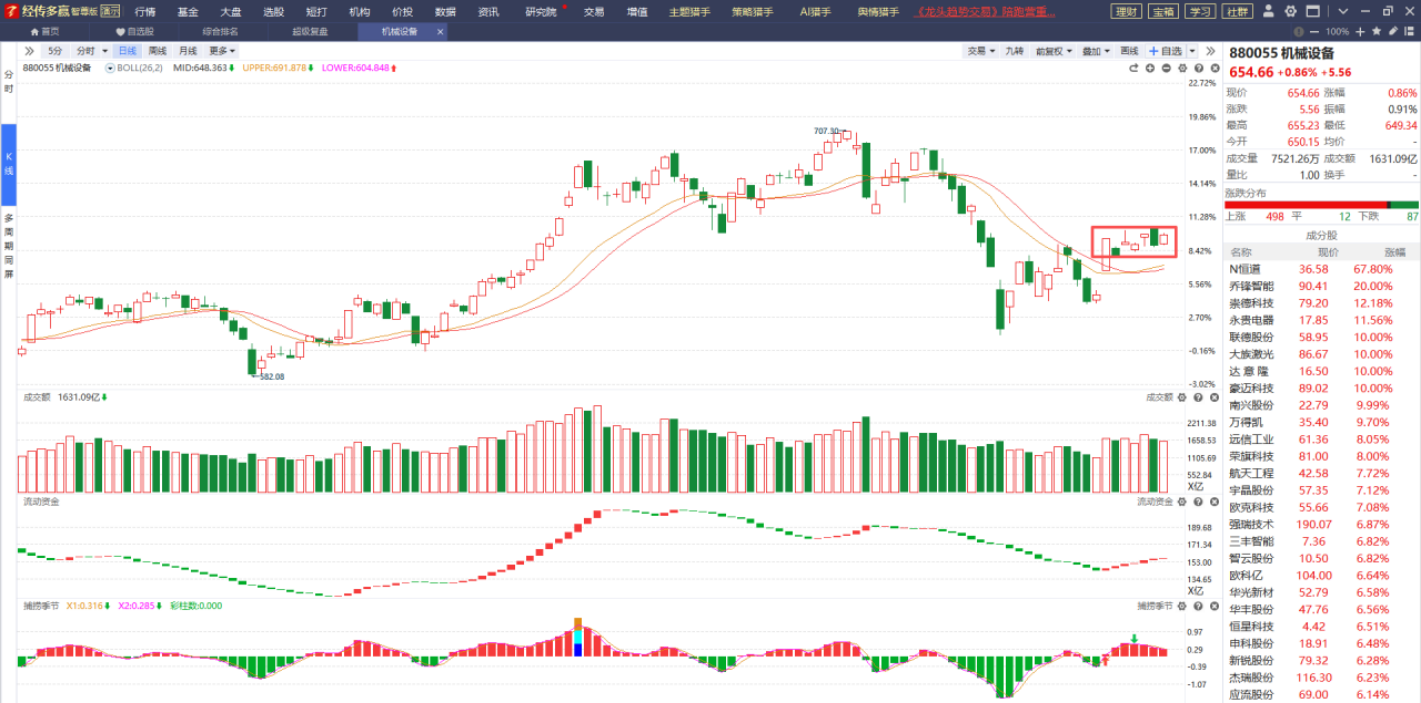Open the BOLL indicator dropdown arrow

[x=110, y=68]
